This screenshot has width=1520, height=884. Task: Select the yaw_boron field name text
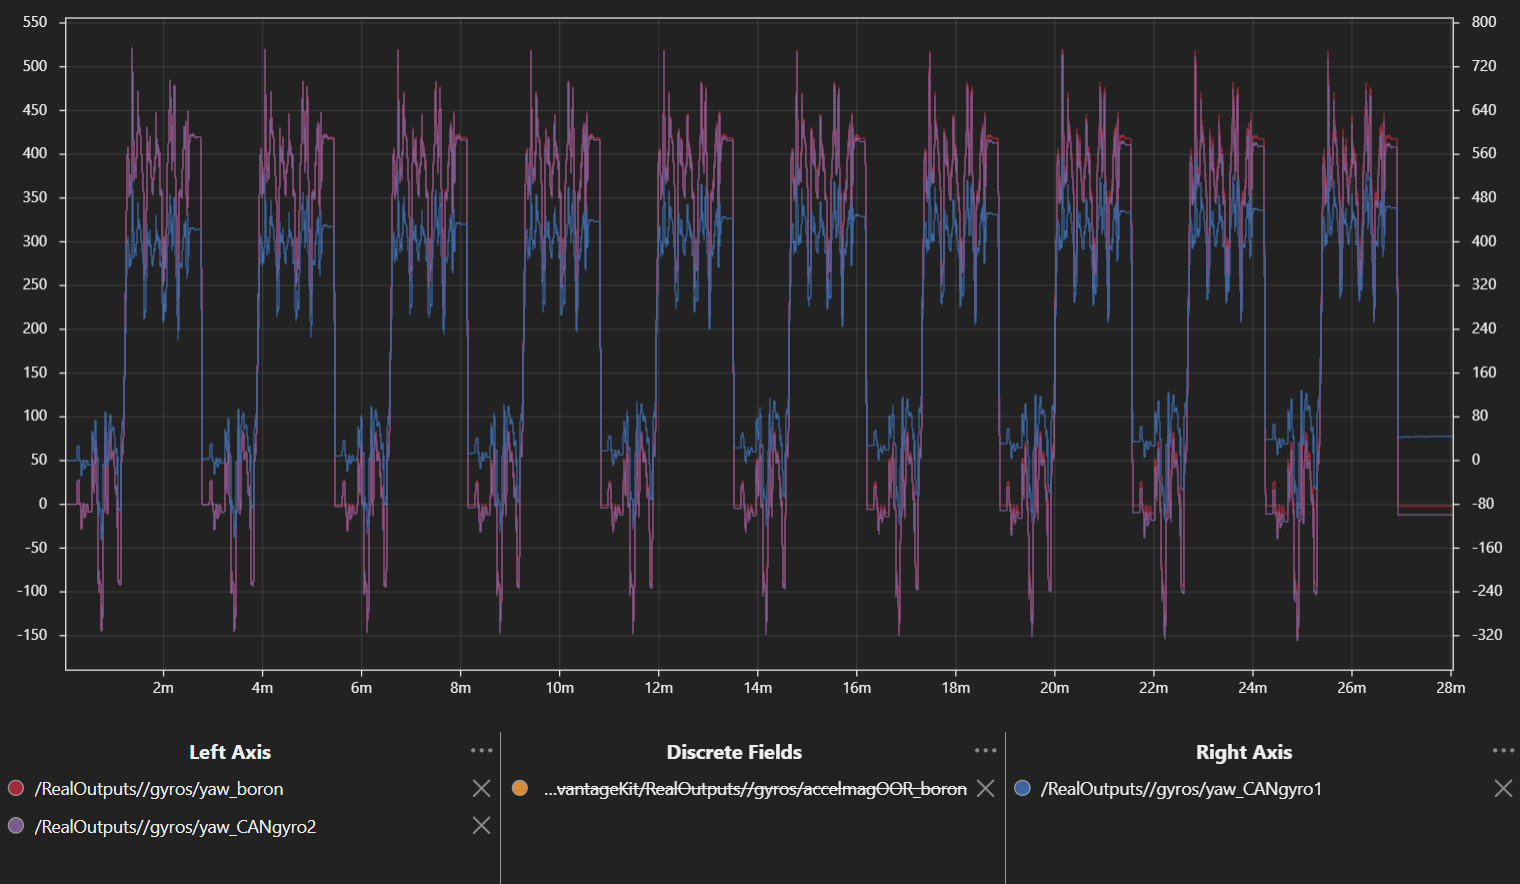tap(159, 789)
